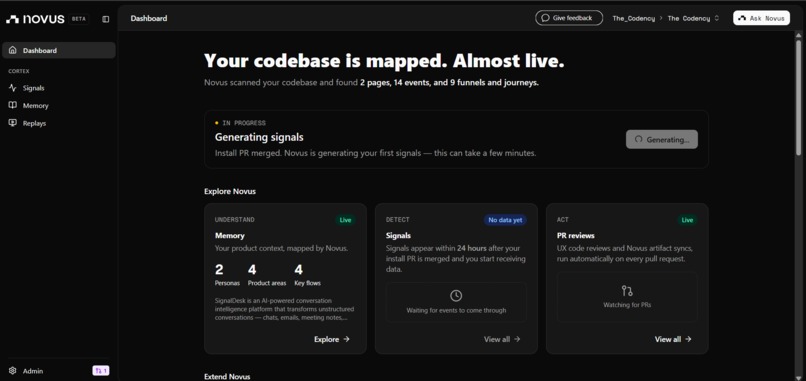Click View all in PR reviews card

pyautogui.click(x=673, y=339)
